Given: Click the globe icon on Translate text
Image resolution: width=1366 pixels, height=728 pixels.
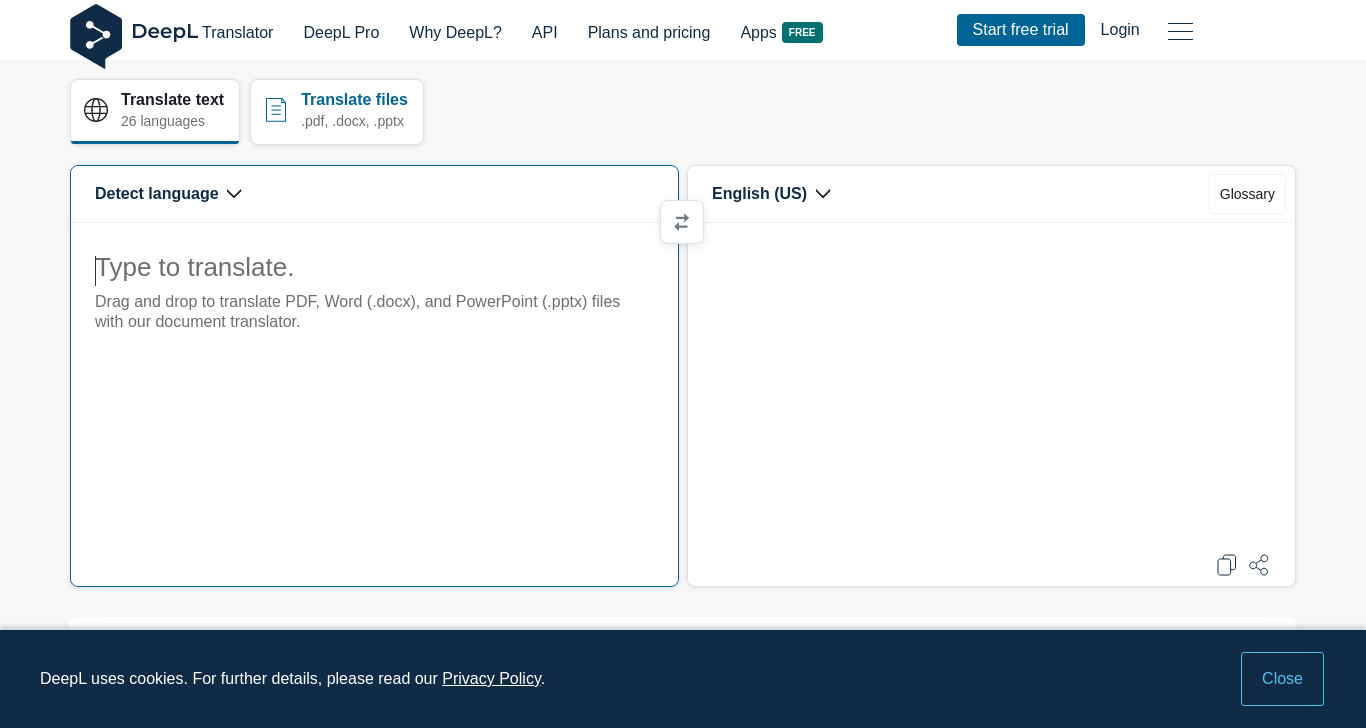Looking at the screenshot, I should (x=96, y=110).
